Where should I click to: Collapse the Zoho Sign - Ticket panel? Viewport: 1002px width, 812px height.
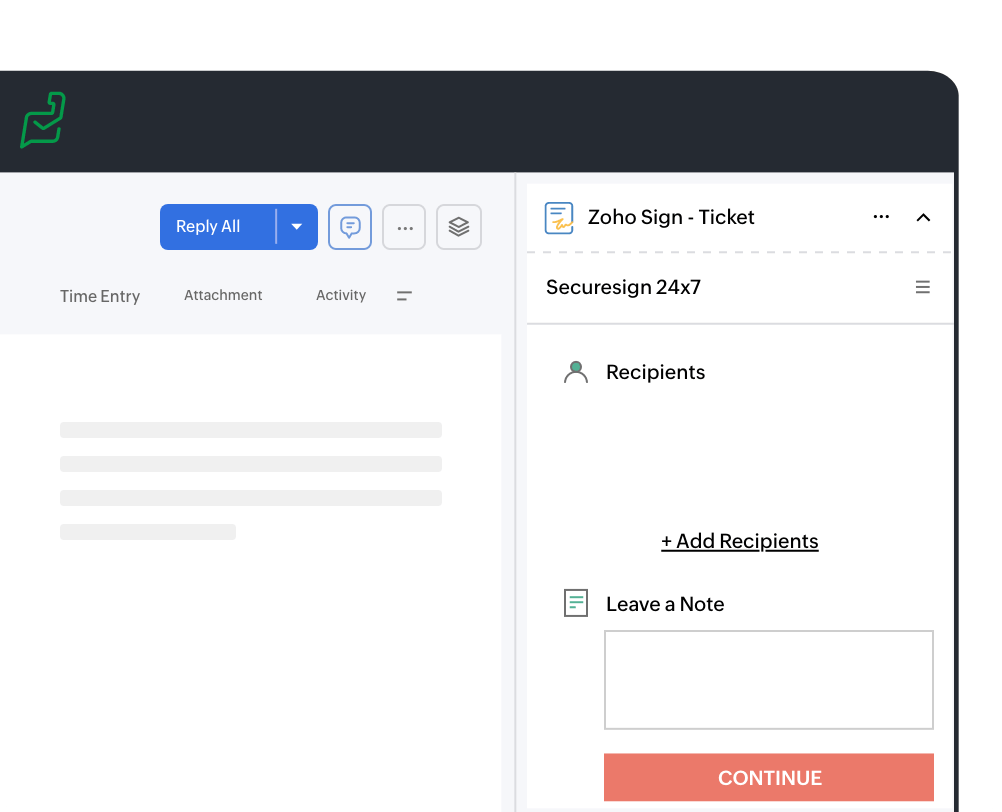click(923, 218)
